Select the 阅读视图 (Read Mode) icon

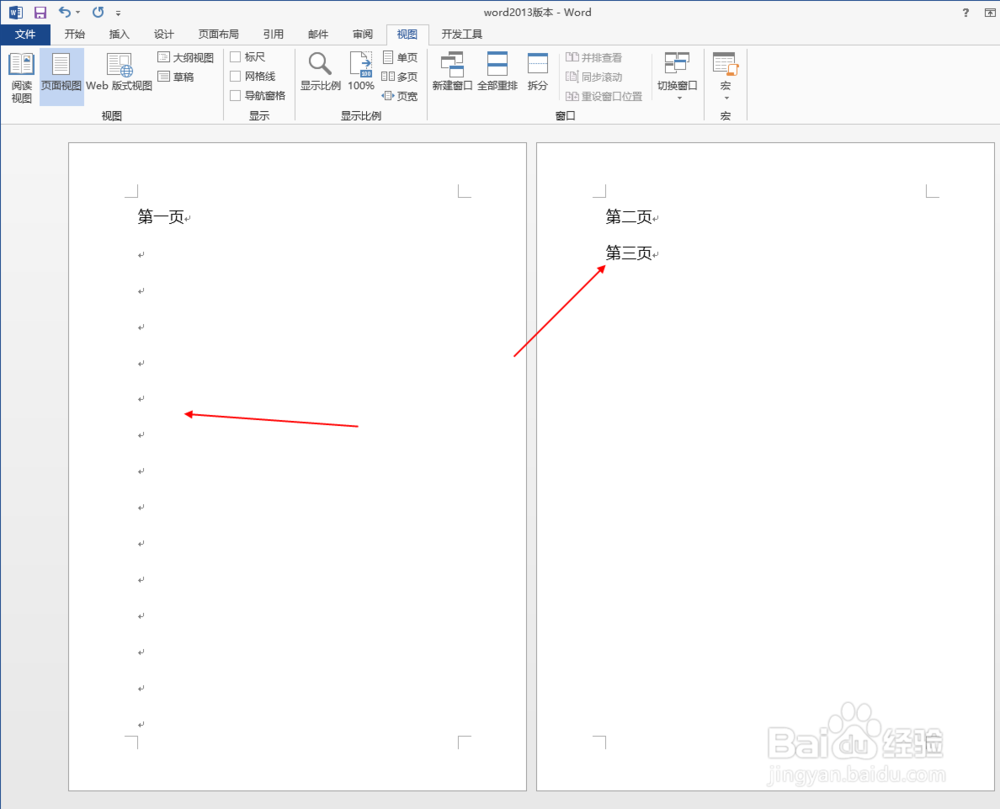pos(21,75)
